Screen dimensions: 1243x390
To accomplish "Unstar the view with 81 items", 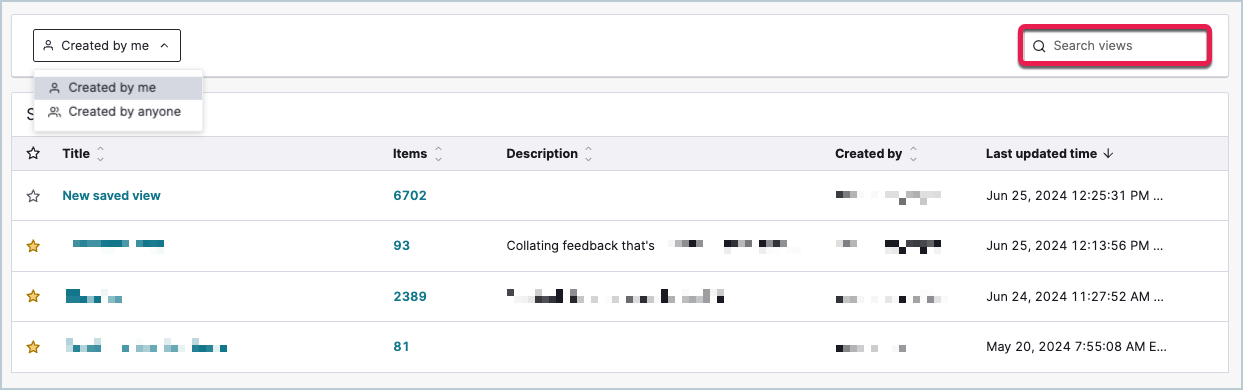I will click(x=33, y=347).
